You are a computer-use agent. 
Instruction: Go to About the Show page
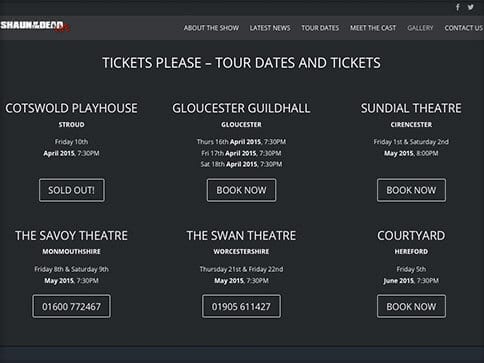click(211, 28)
